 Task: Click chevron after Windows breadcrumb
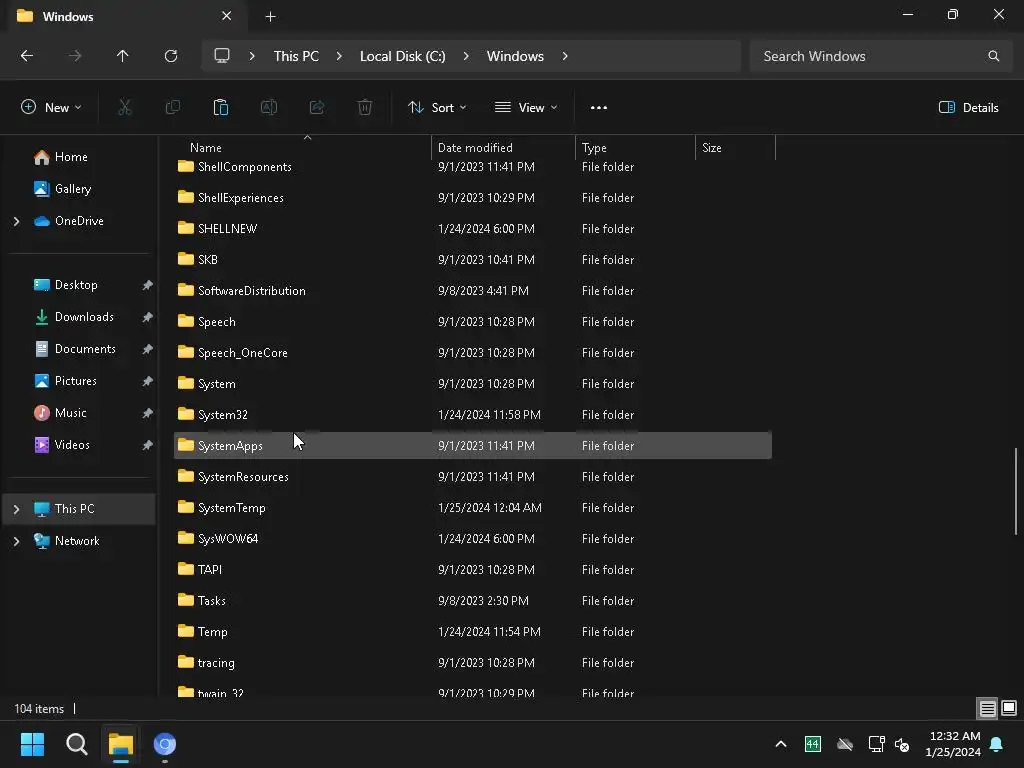pyautogui.click(x=565, y=56)
